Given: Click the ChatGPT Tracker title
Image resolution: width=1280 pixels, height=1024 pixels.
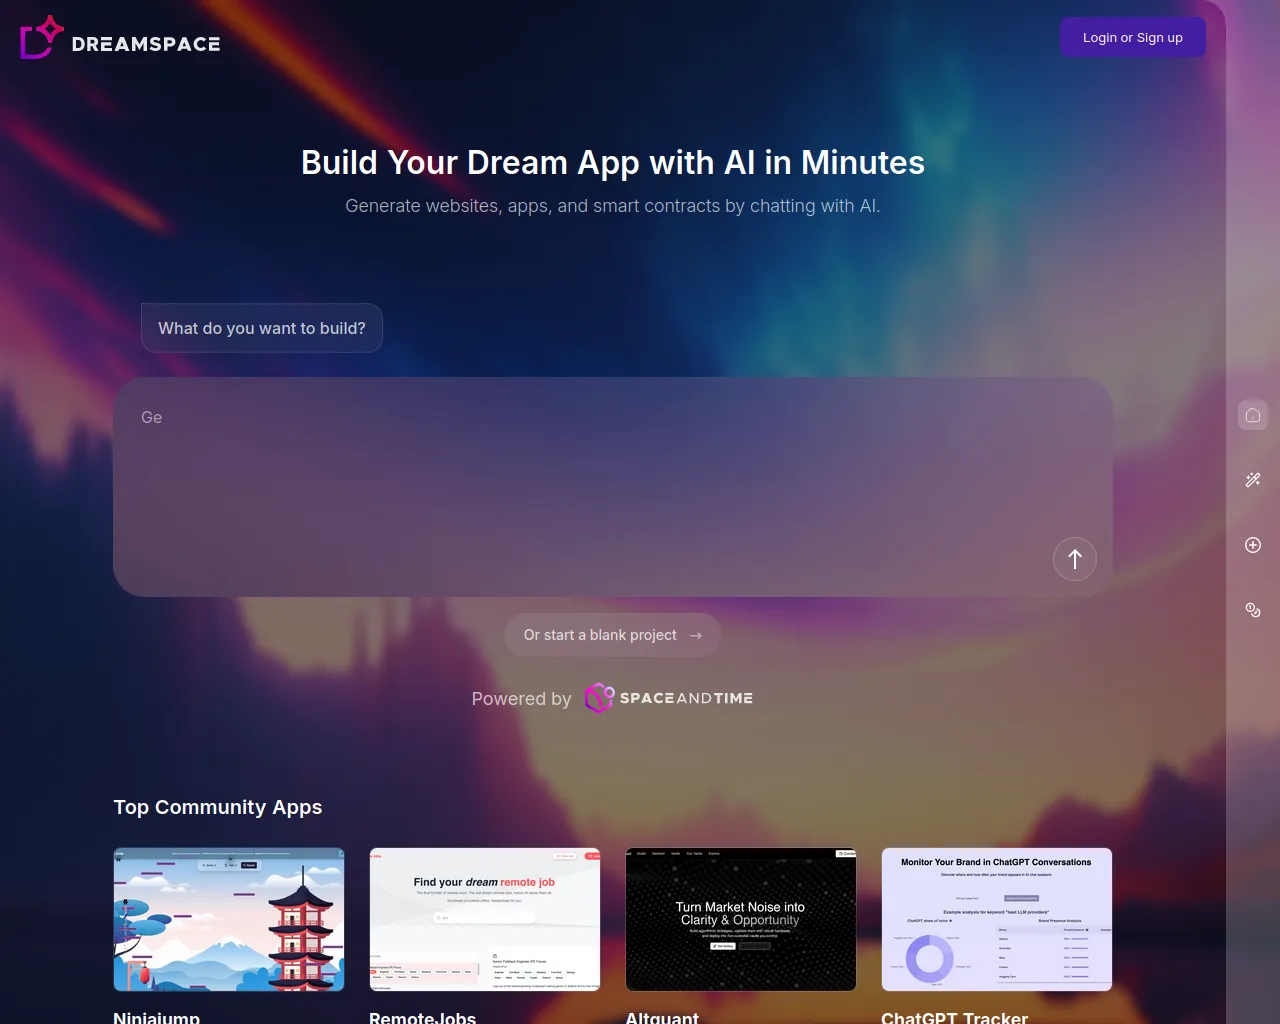Looking at the screenshot, I should [954, 1017].
